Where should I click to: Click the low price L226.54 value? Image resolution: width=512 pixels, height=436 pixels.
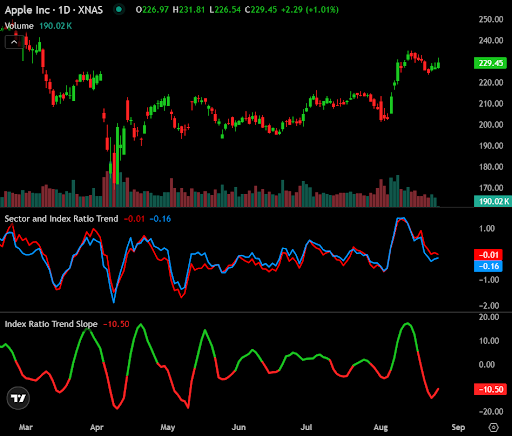tap(225, 10)
